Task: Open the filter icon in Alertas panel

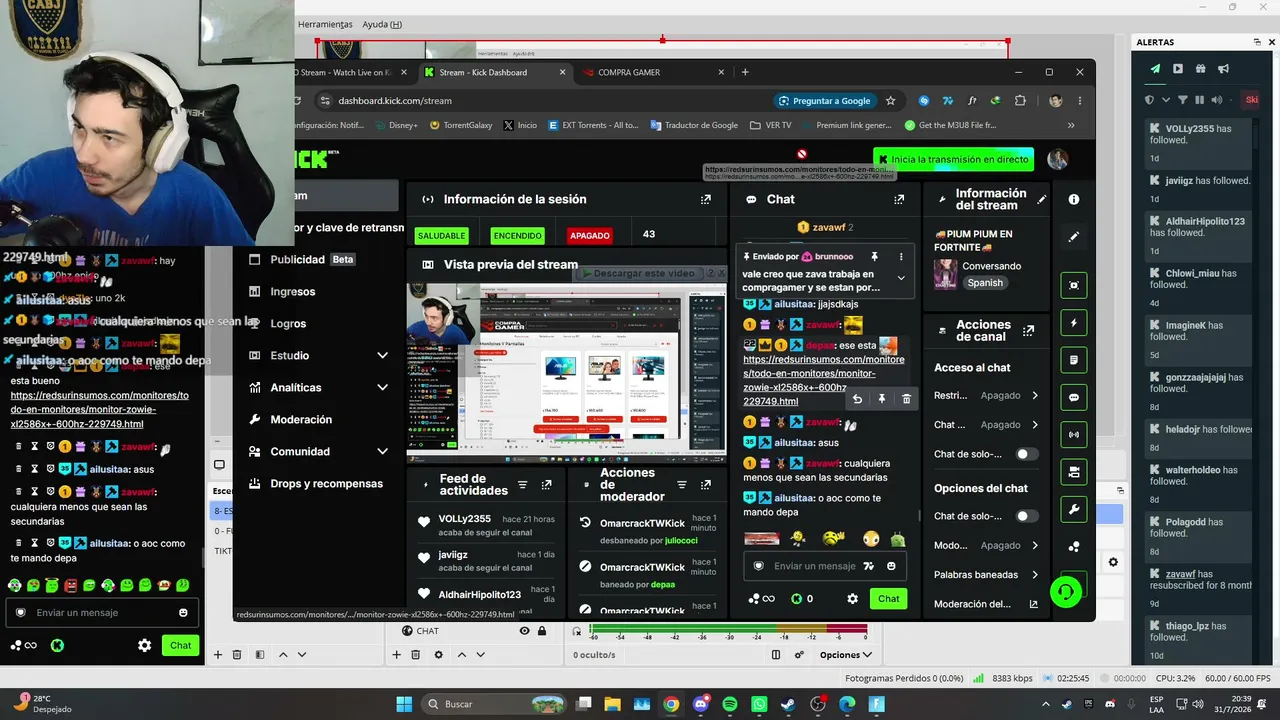Action: 1183,100
